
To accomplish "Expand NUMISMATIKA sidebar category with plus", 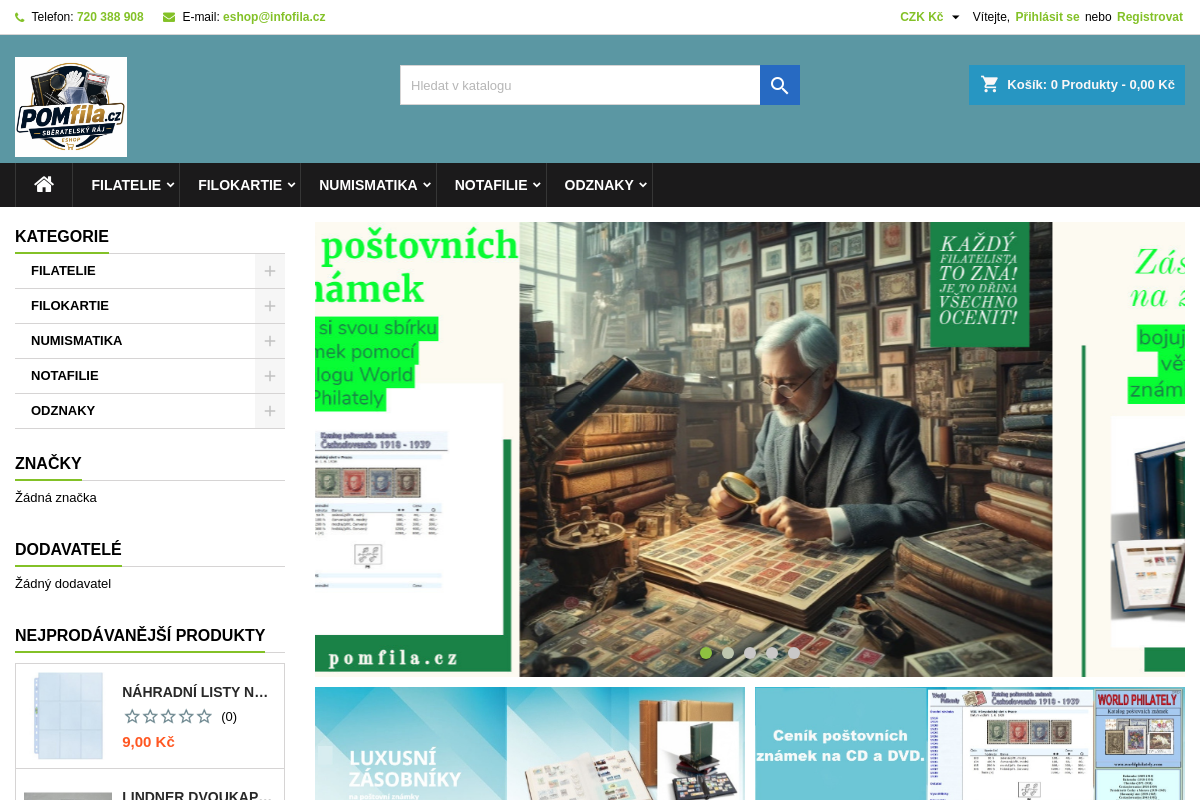I will 270,341.
